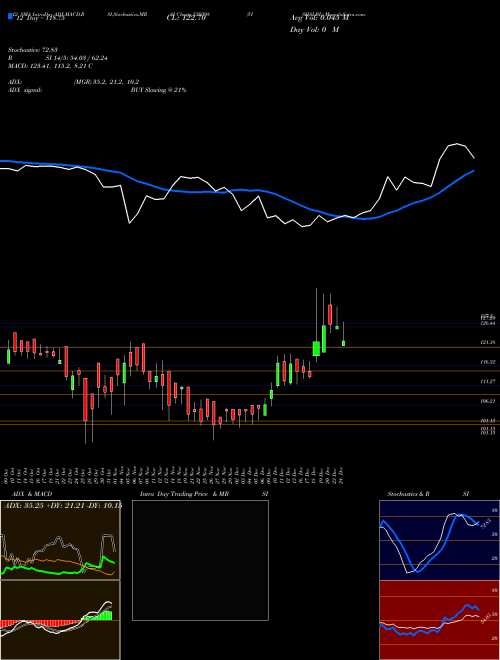Click the 121.35 price axis label

tap(487, 343)
